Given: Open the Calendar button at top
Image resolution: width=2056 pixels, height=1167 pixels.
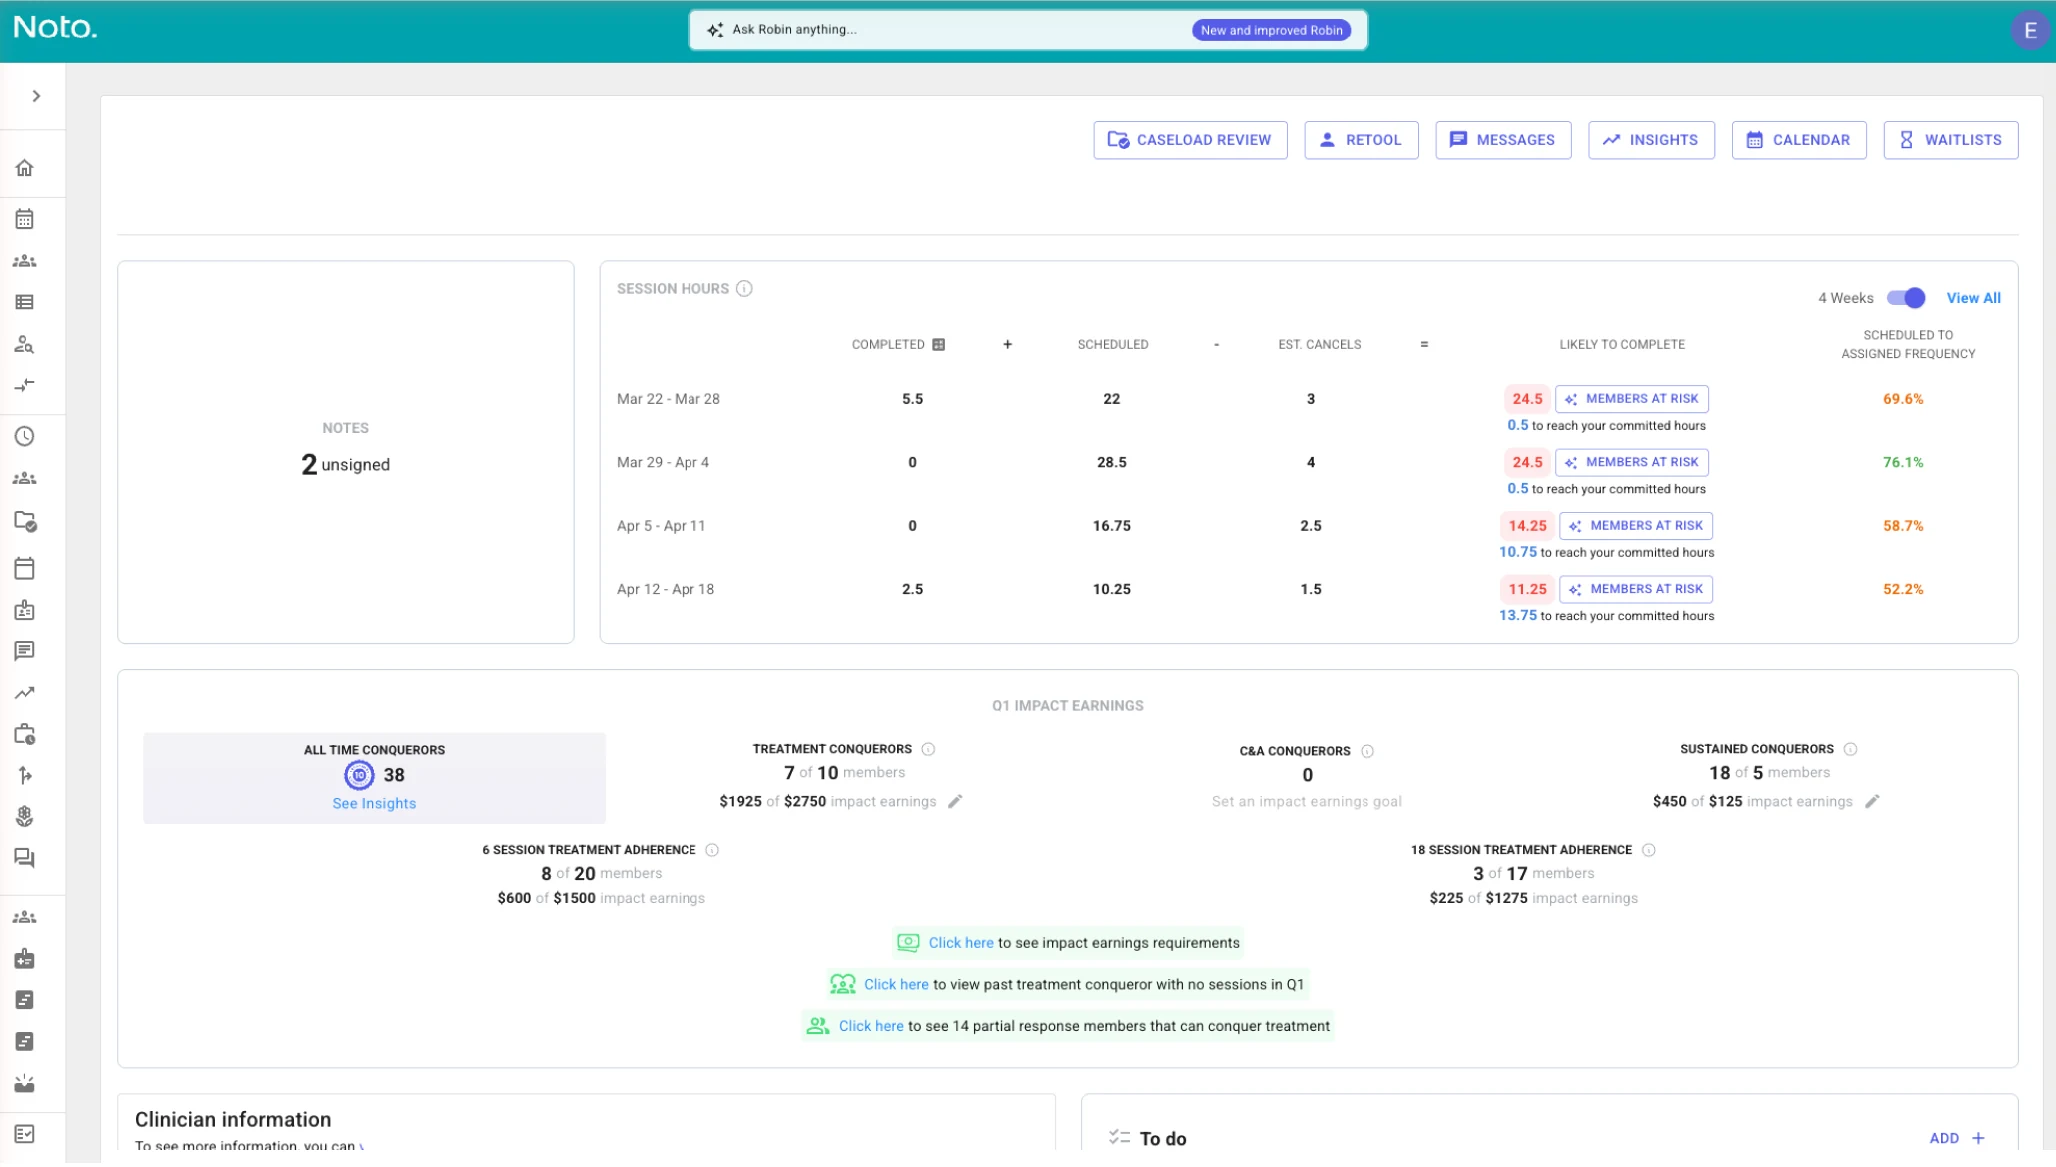Looking at the screenshot, I should [1799, 140].
